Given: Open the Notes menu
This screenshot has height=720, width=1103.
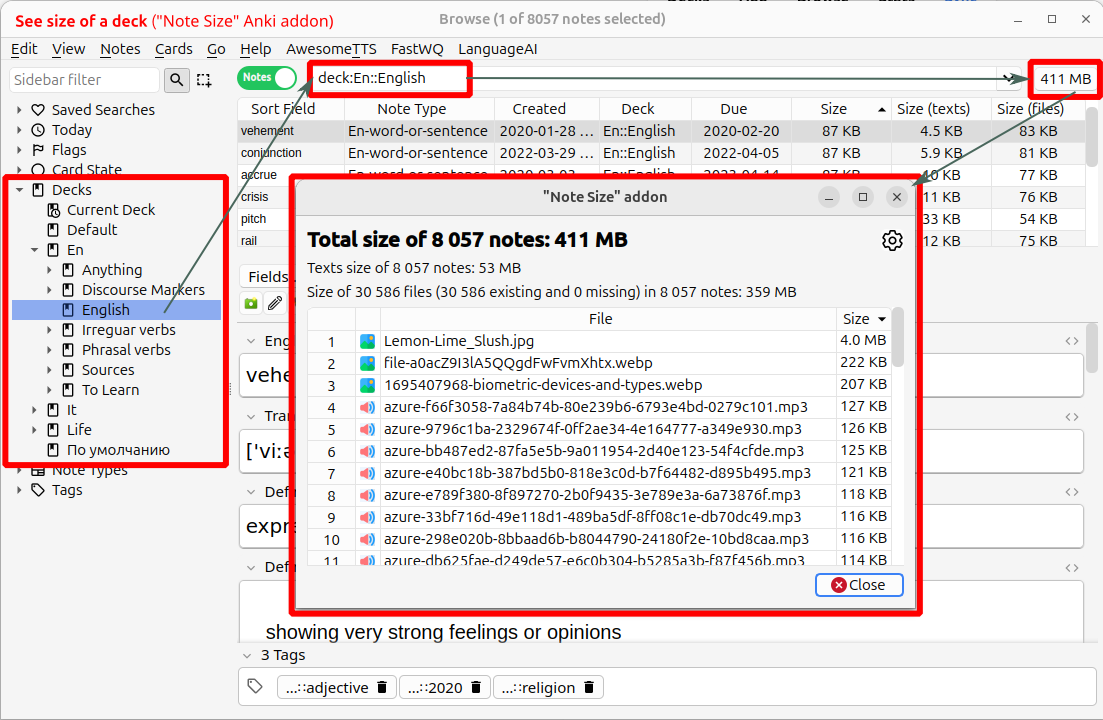Looking at the screenshot, I should (120, 49).
